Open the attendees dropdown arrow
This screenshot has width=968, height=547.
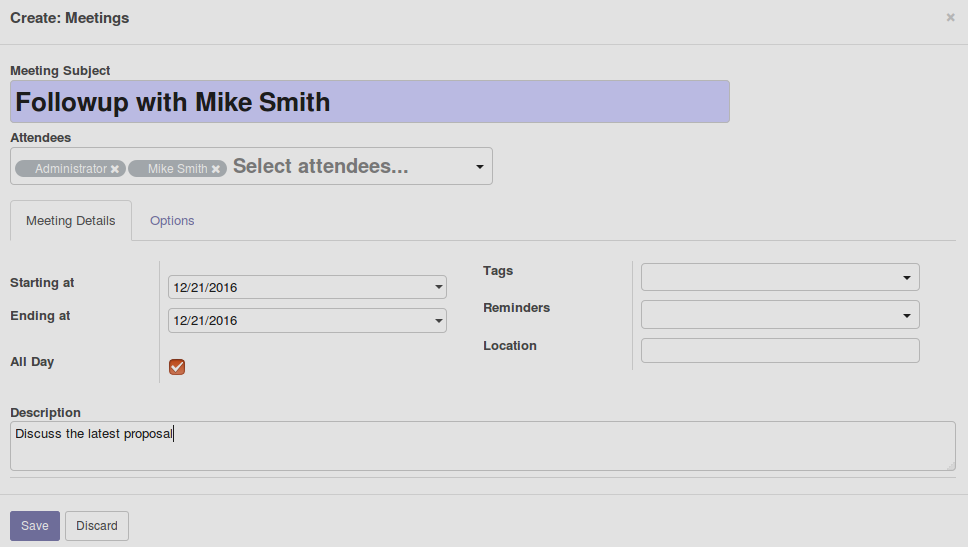(x=480, y=167)
